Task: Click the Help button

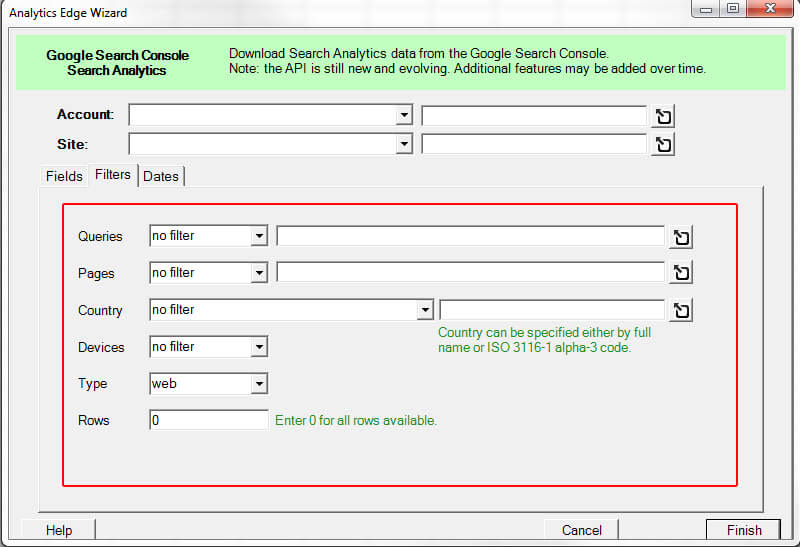Action: tap(59, 530)
